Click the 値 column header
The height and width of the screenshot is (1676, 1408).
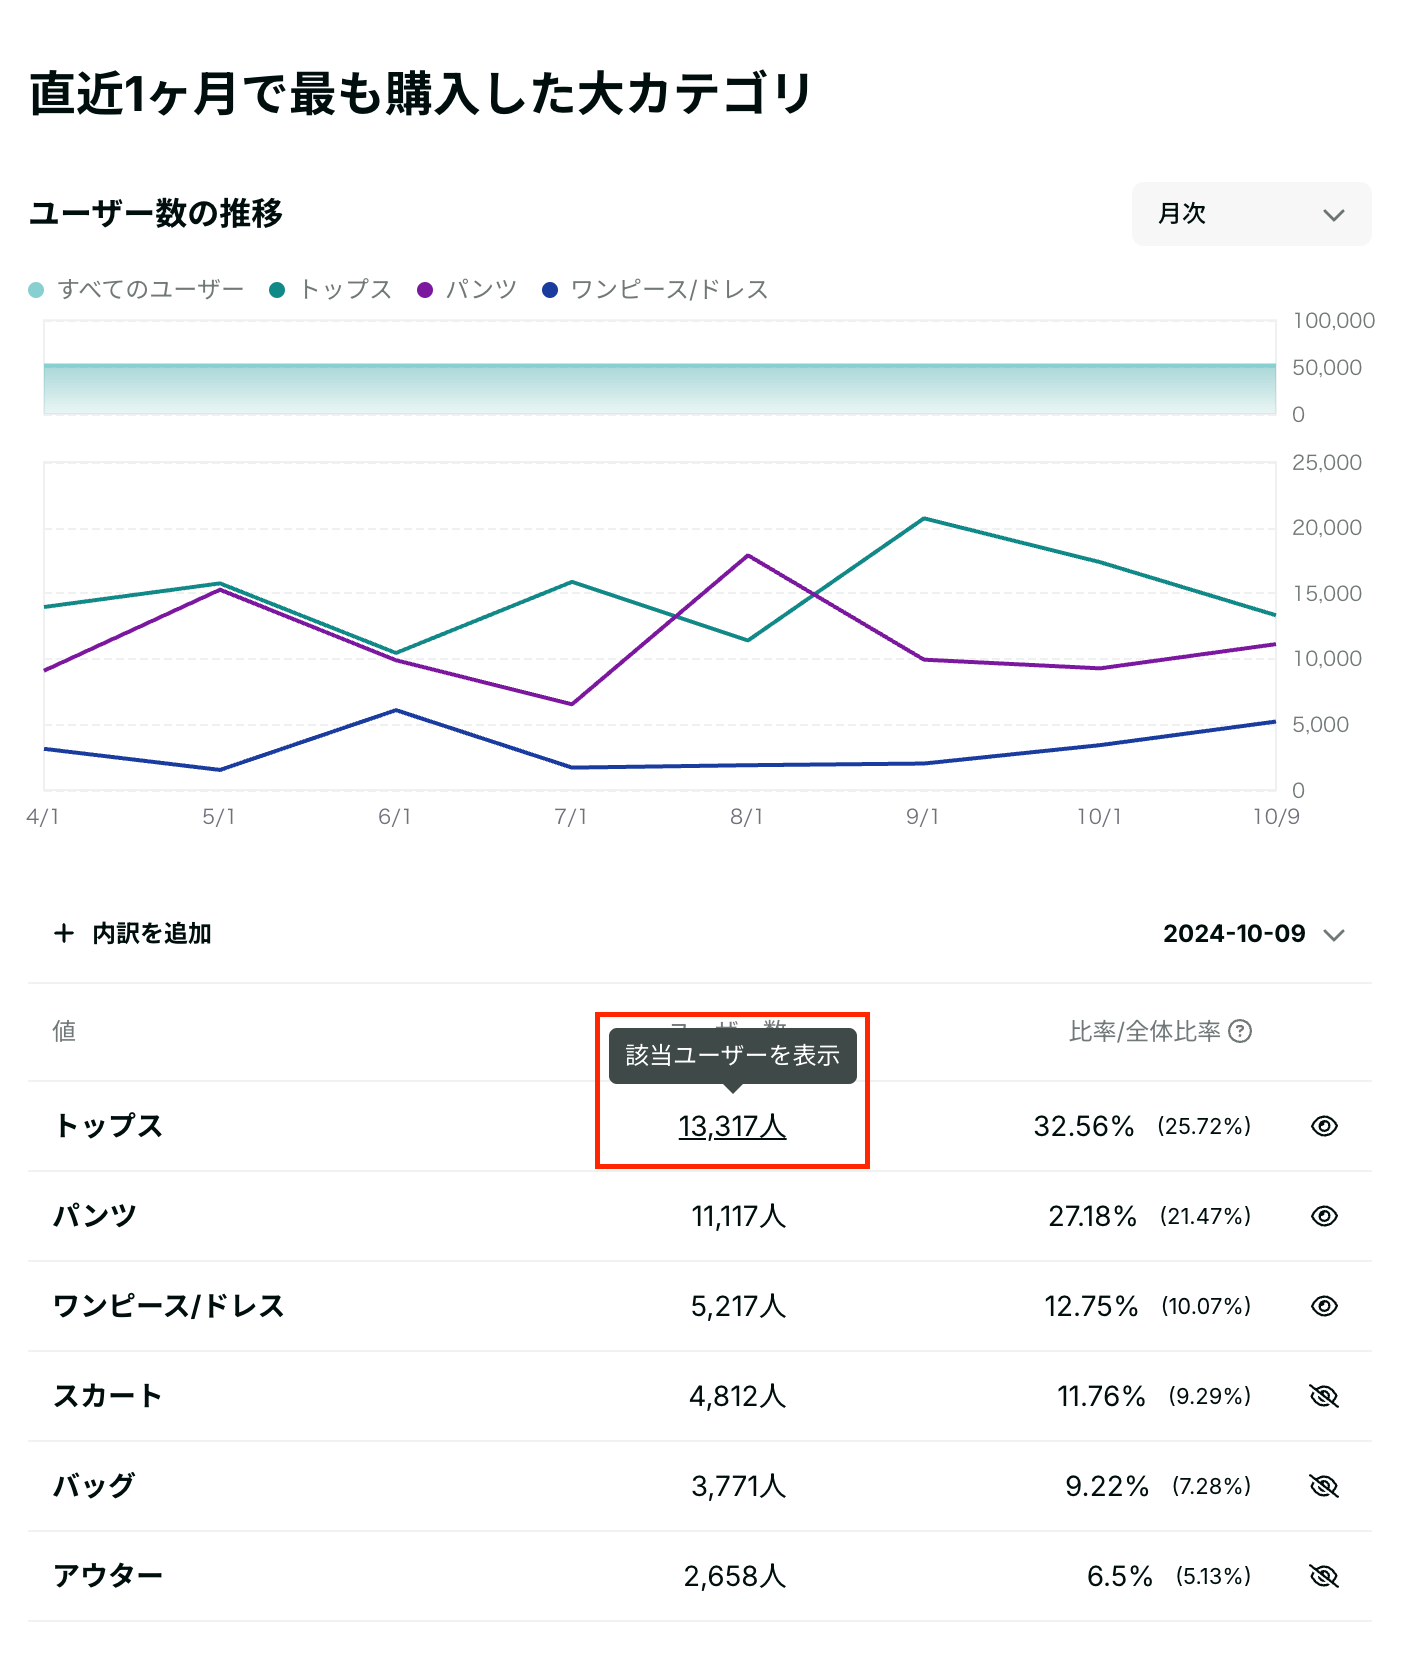(x=64, y=1031)
